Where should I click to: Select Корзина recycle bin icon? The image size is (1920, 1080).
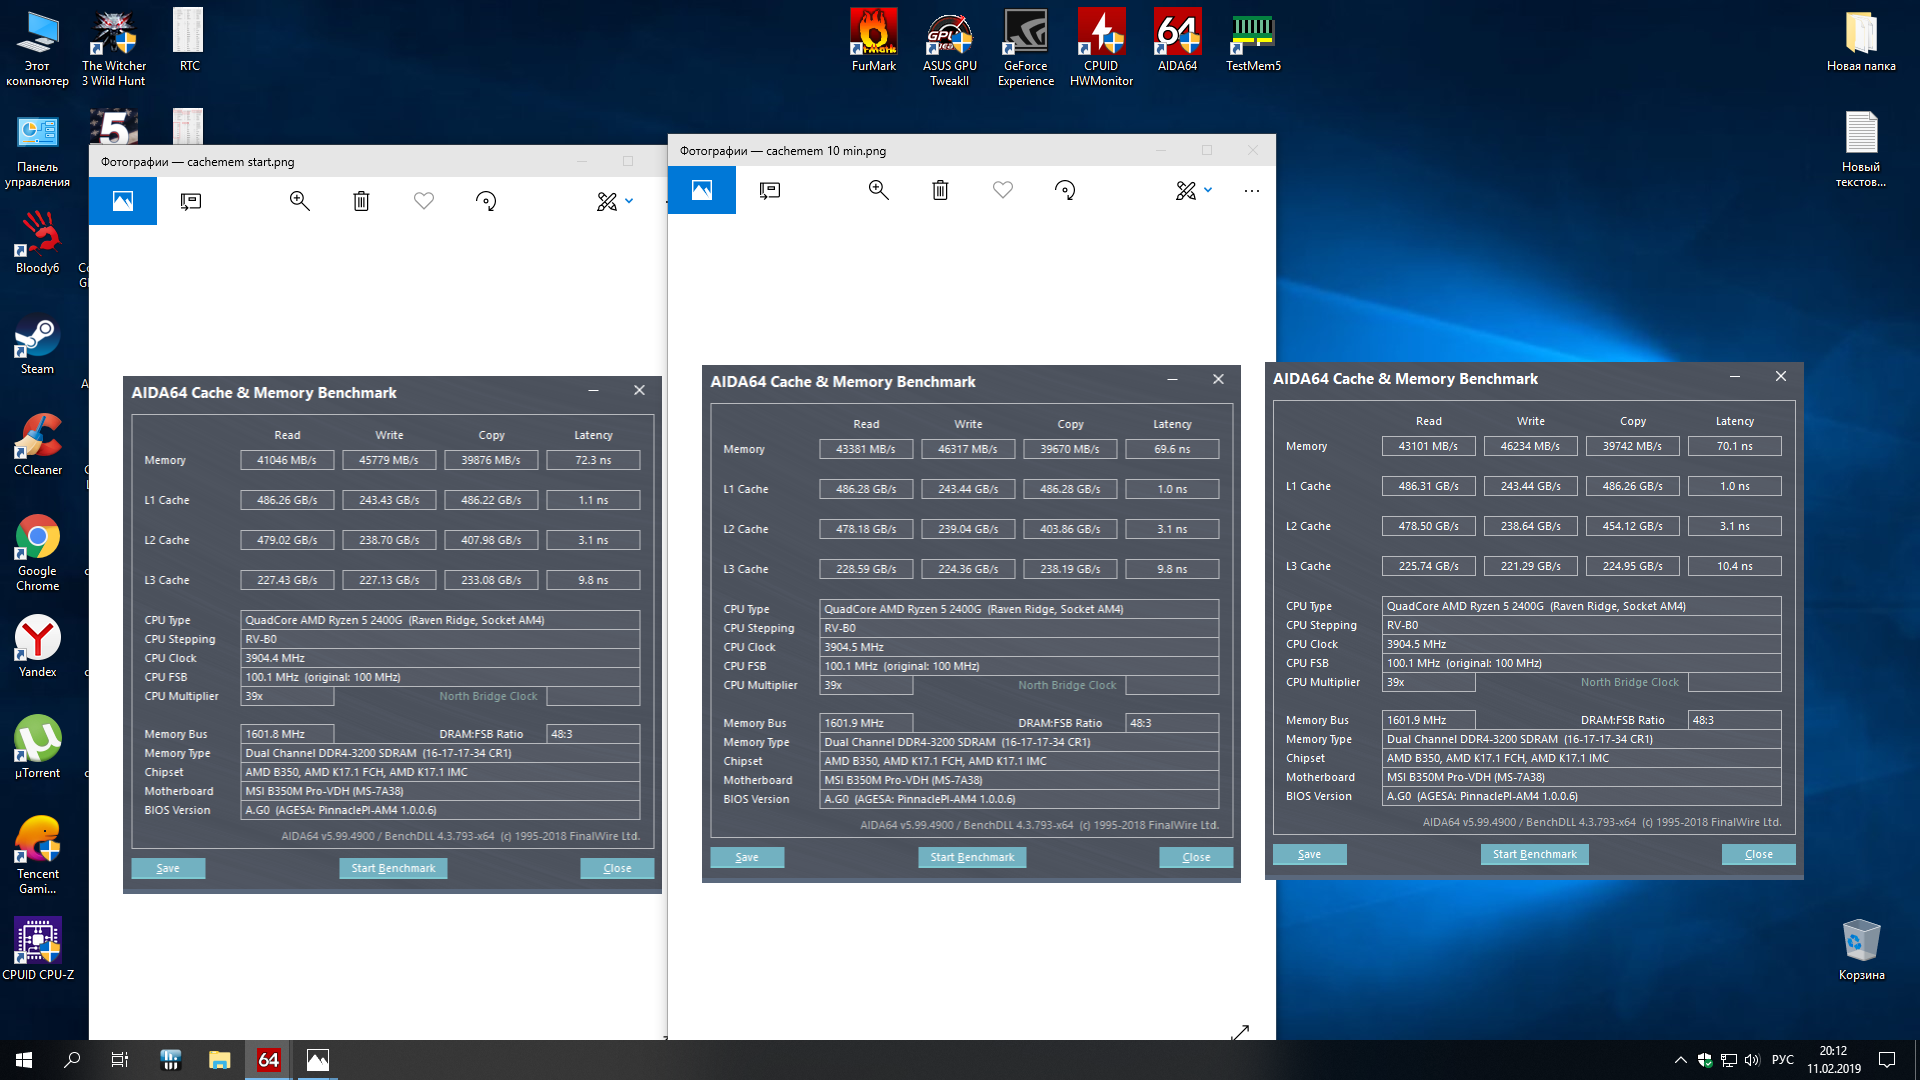click(1861, 949)
